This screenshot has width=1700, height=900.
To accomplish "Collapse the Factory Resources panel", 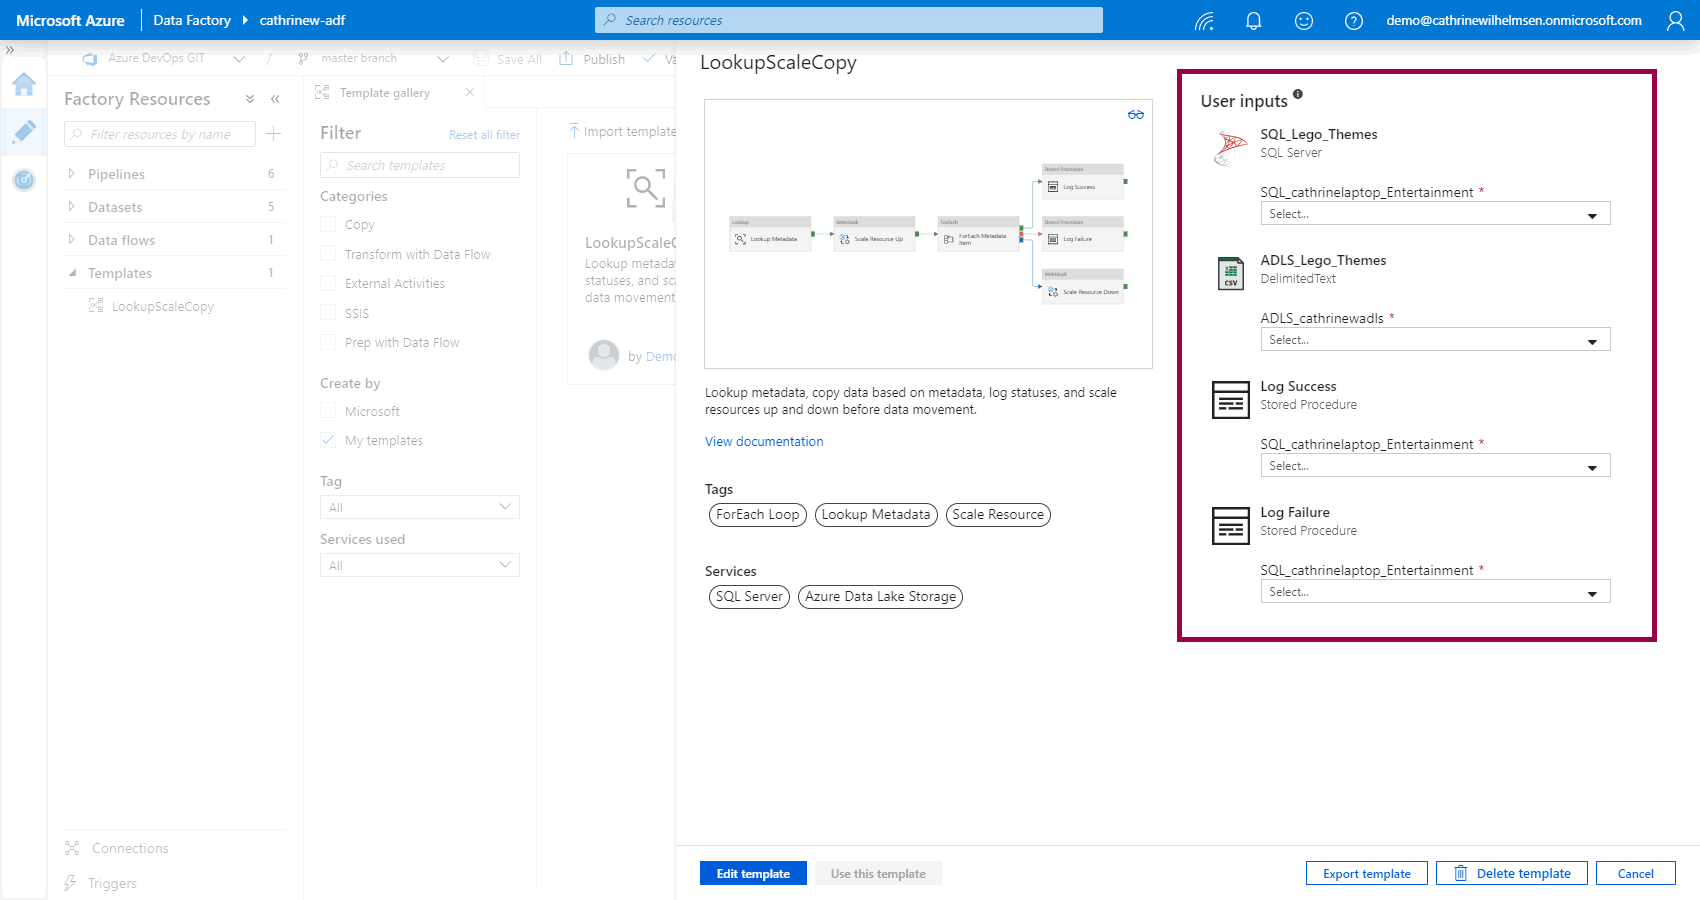I will [x=275, y=99].
